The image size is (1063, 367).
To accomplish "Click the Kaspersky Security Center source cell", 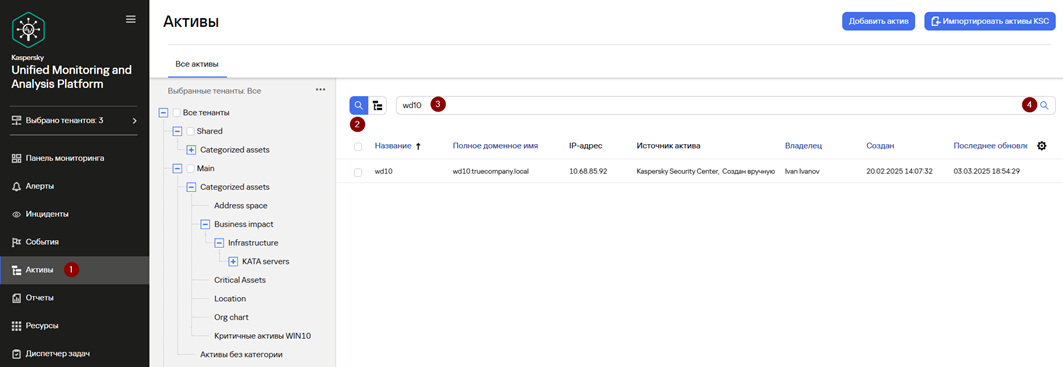I will pyautogui.click(x=705, y=172).
